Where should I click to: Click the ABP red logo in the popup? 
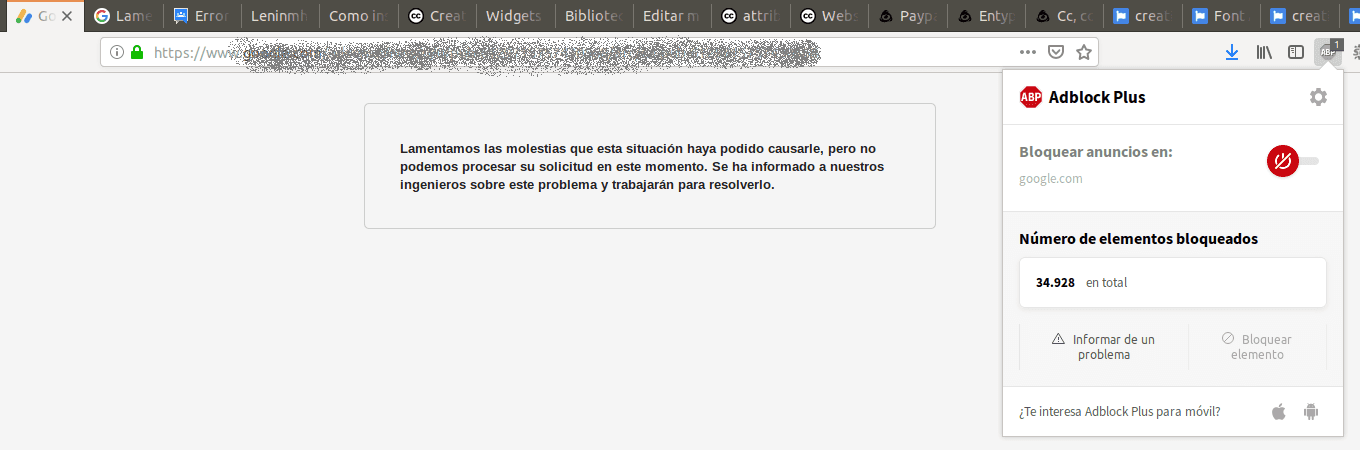(1030, 97)
